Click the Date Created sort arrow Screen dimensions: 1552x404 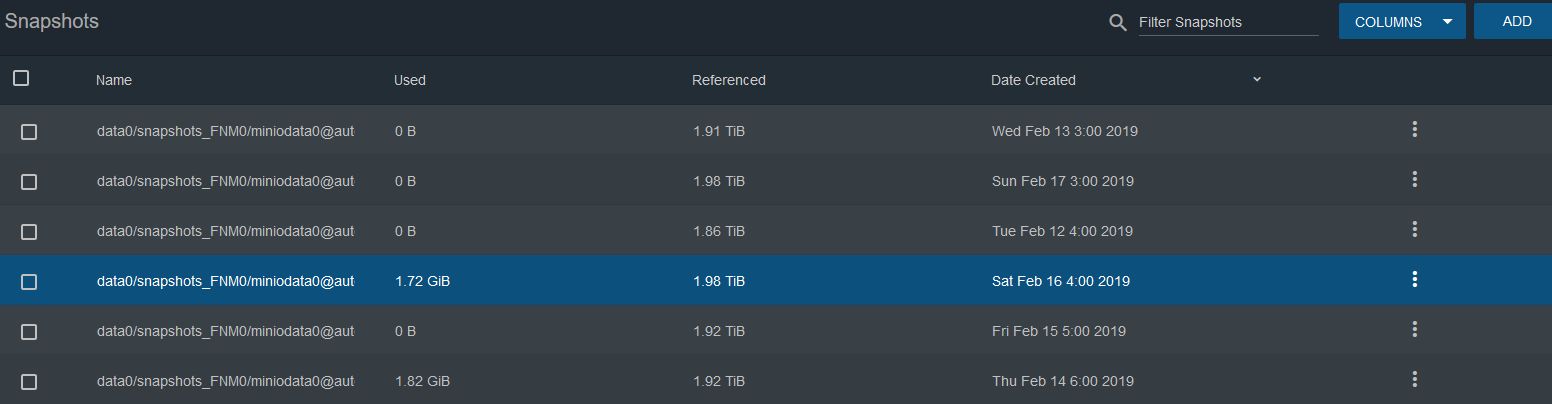(x=1257, y=79)
